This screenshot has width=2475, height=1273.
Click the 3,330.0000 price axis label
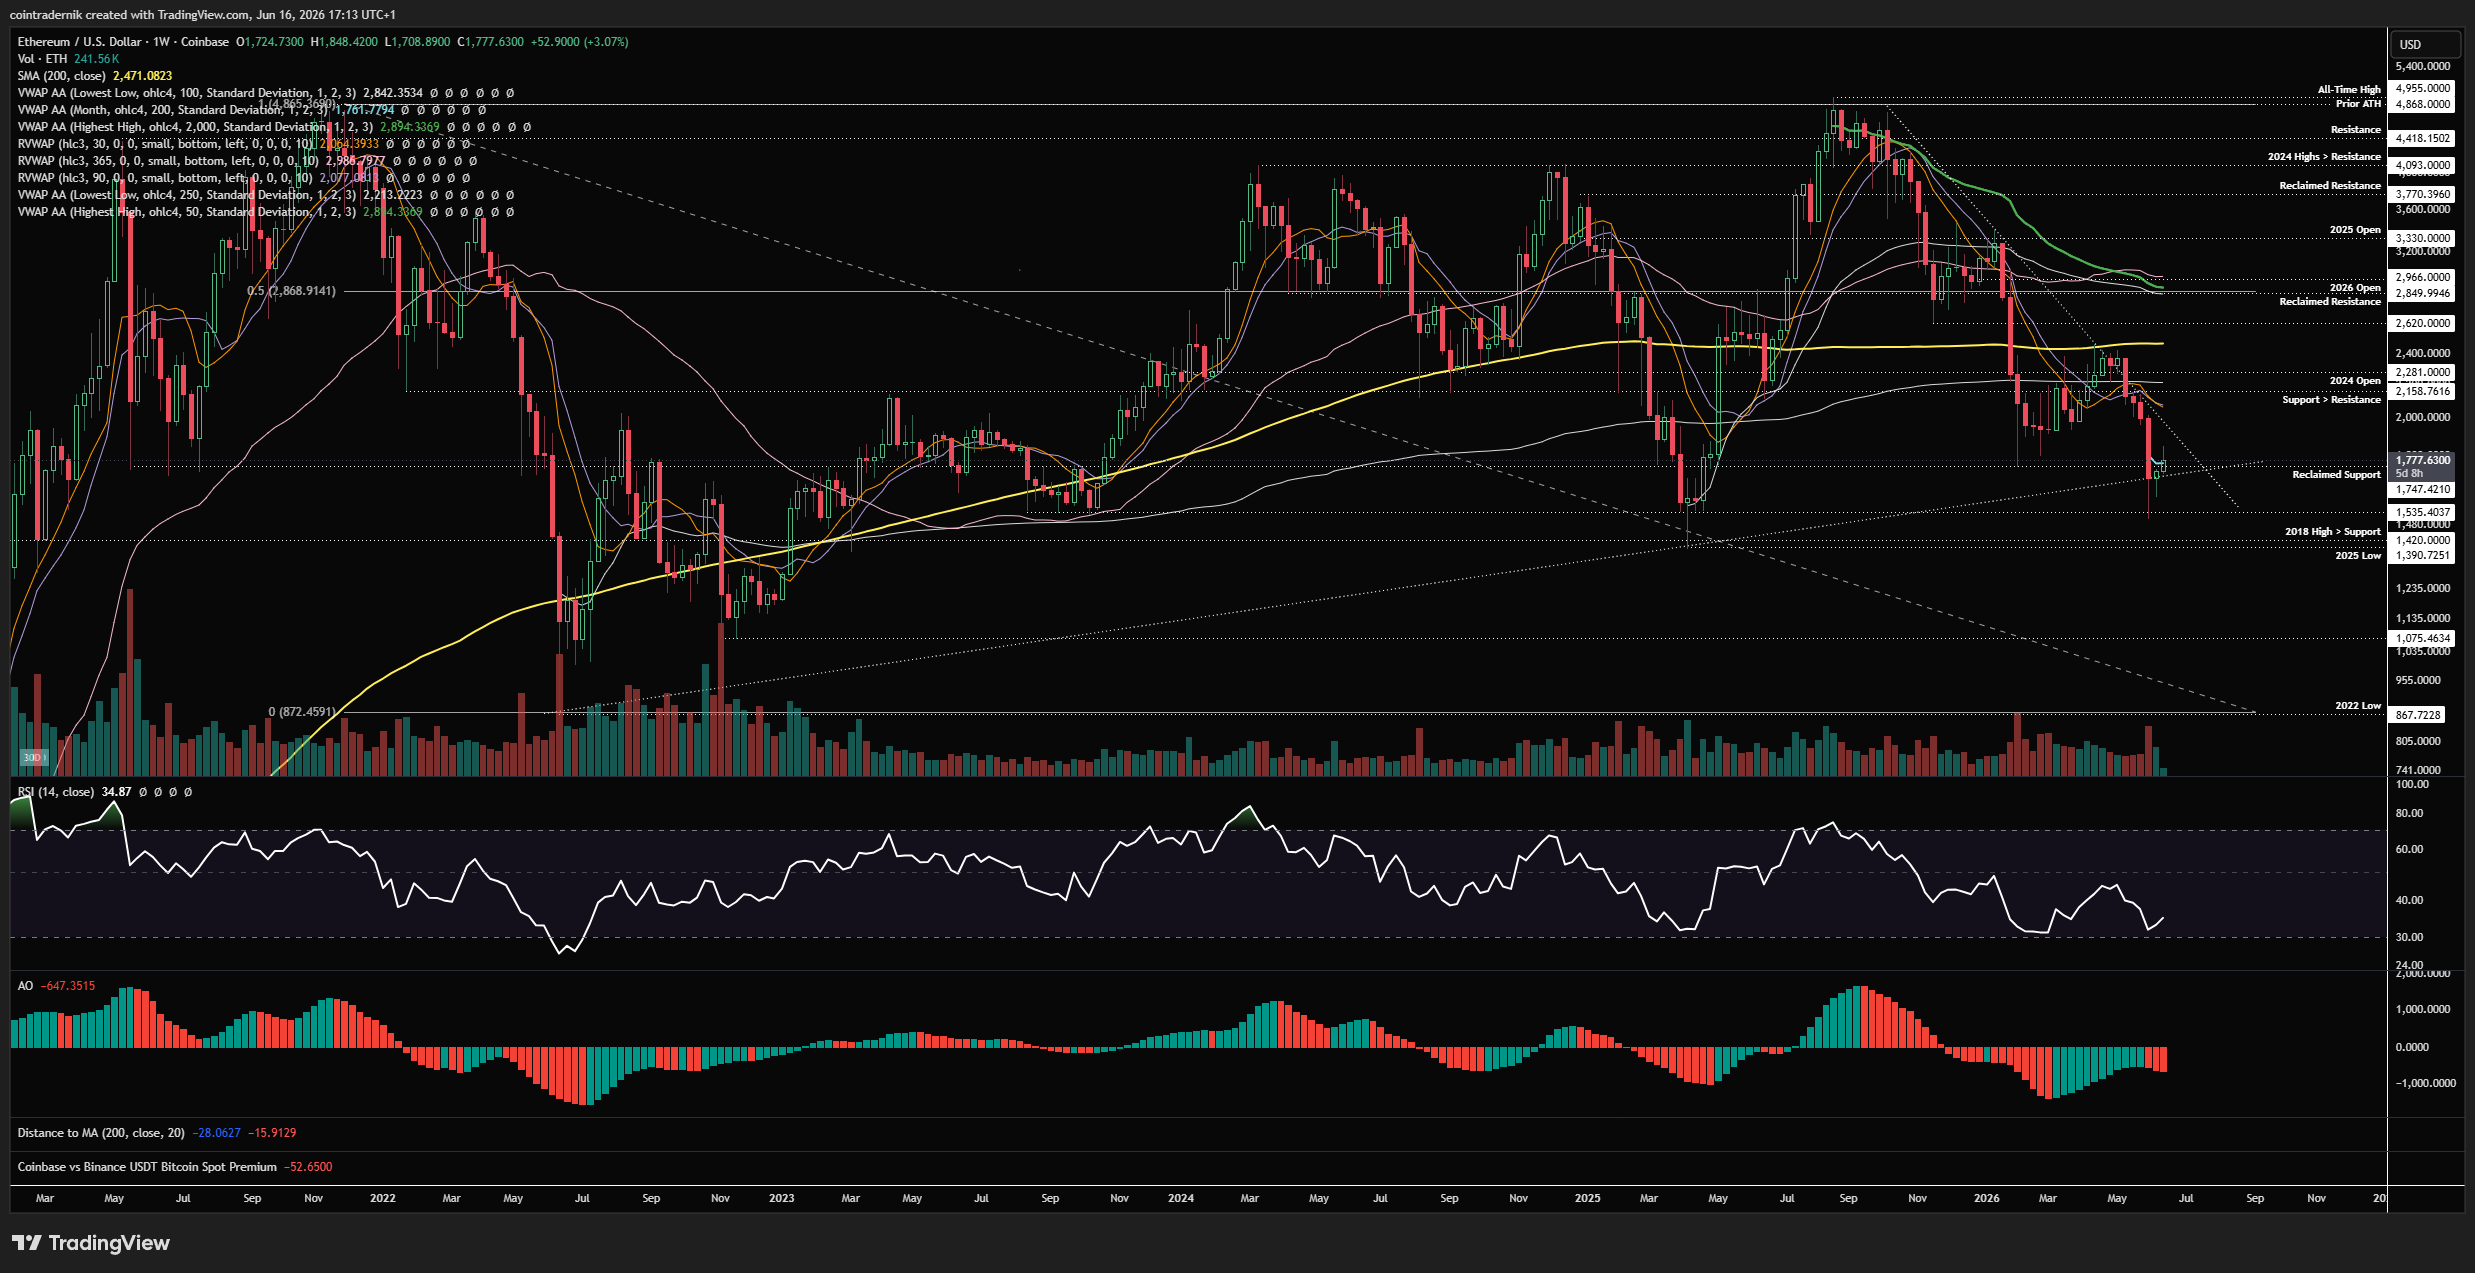(x=2423, y=239)
